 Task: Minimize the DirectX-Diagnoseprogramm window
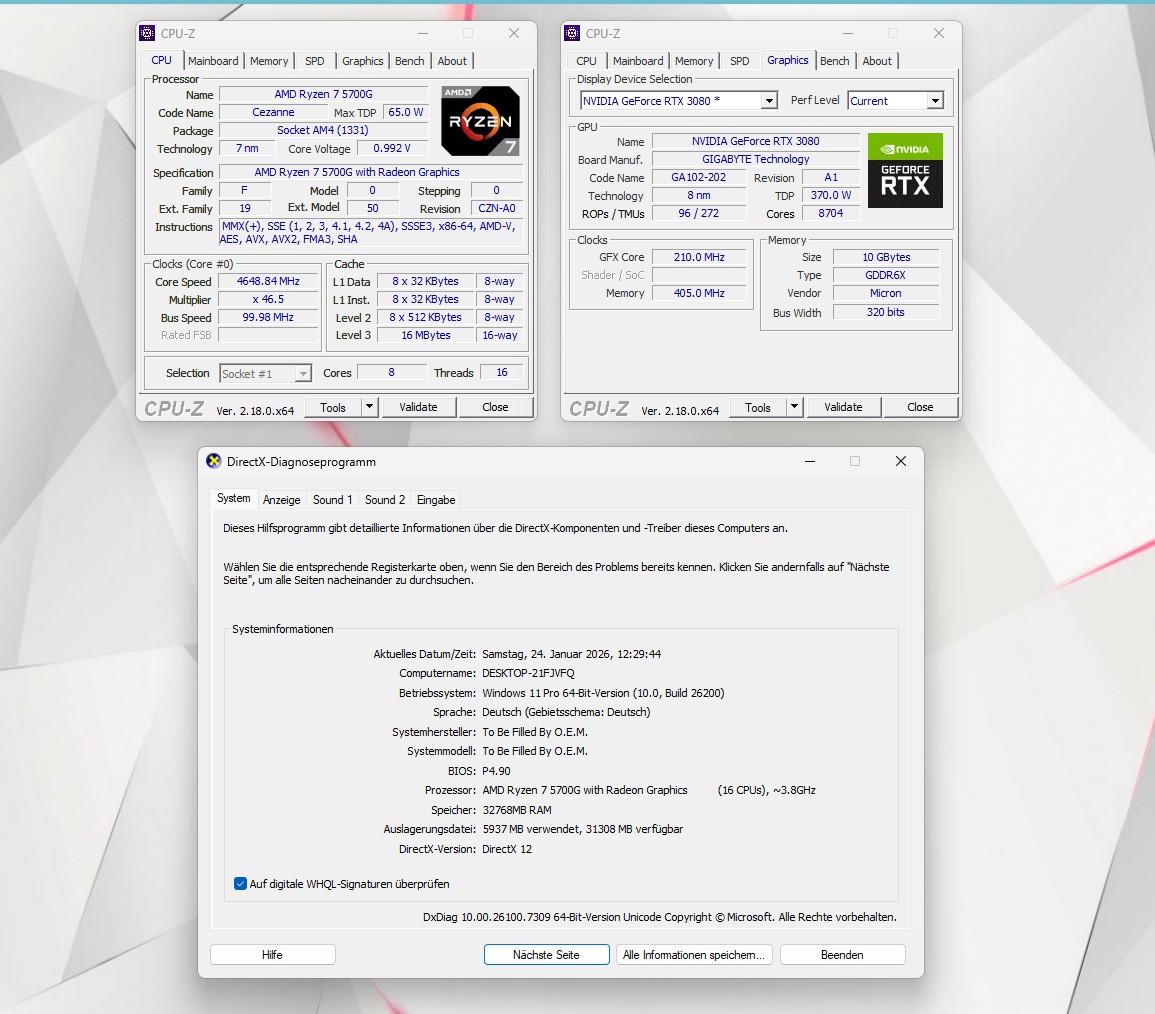click(x=810, y=461)
